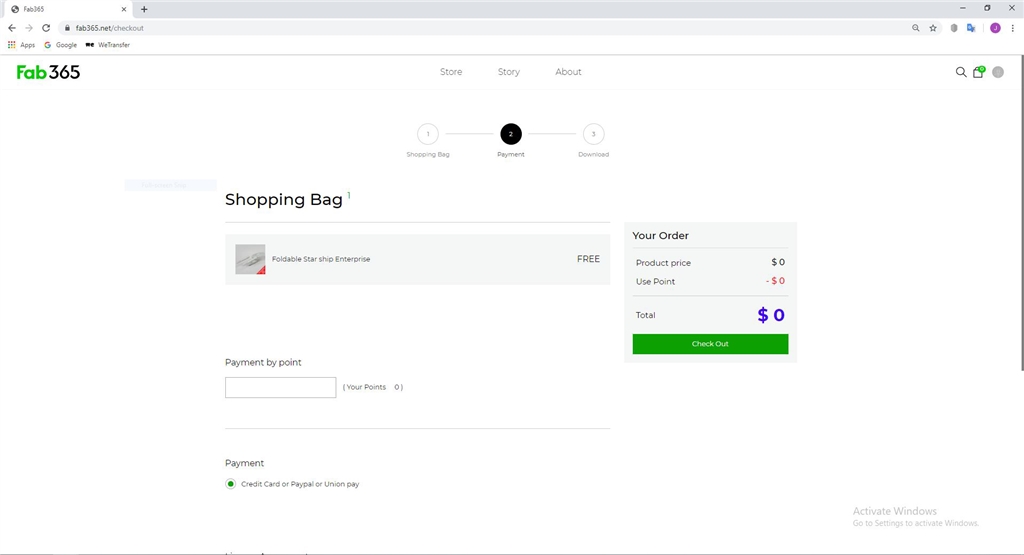
Task: Reload the page using the refresh icon
Action: pos(46,28)
